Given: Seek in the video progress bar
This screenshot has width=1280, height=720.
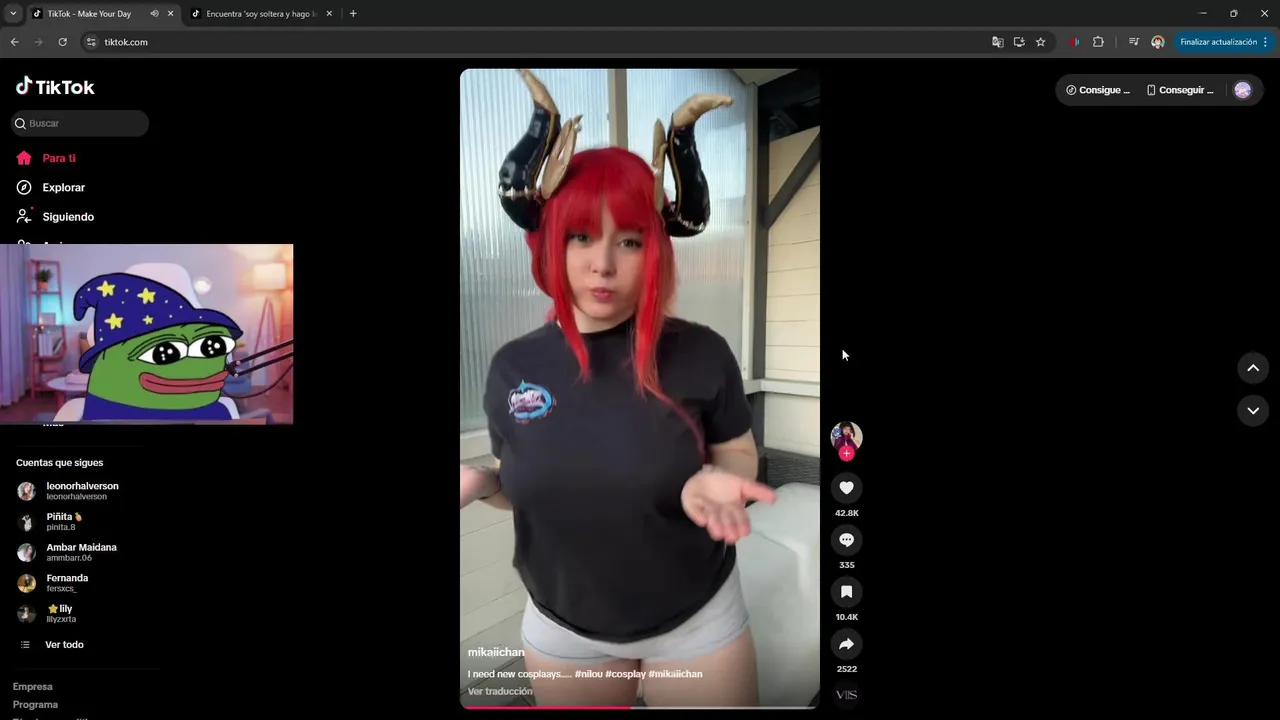Looking at the screenshot, I should click(x=640, y=707).
